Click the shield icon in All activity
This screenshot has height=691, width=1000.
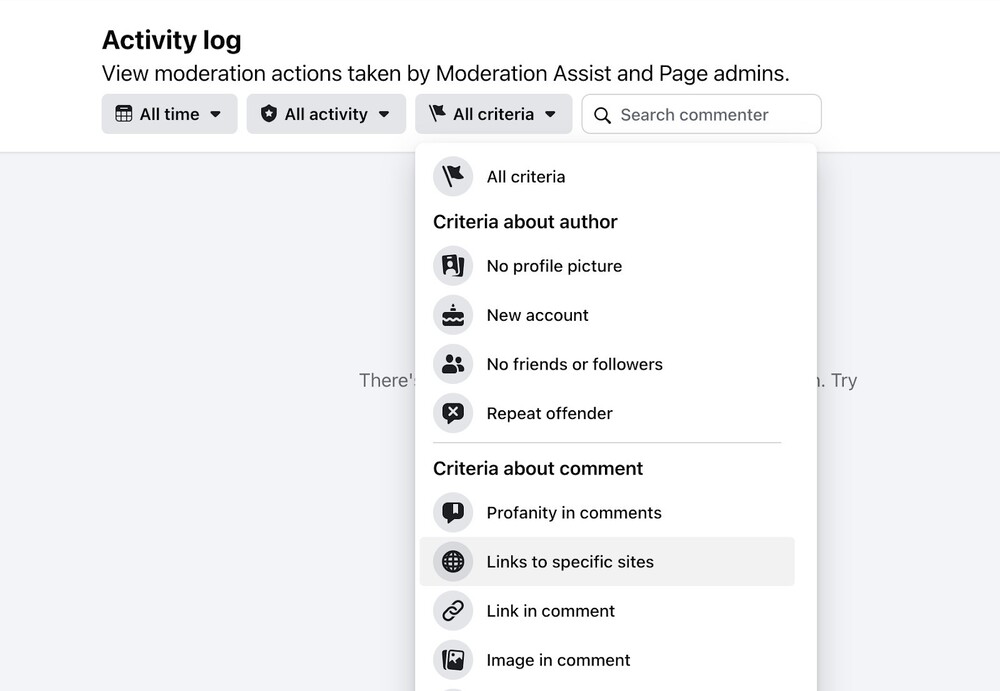point(269,114)
